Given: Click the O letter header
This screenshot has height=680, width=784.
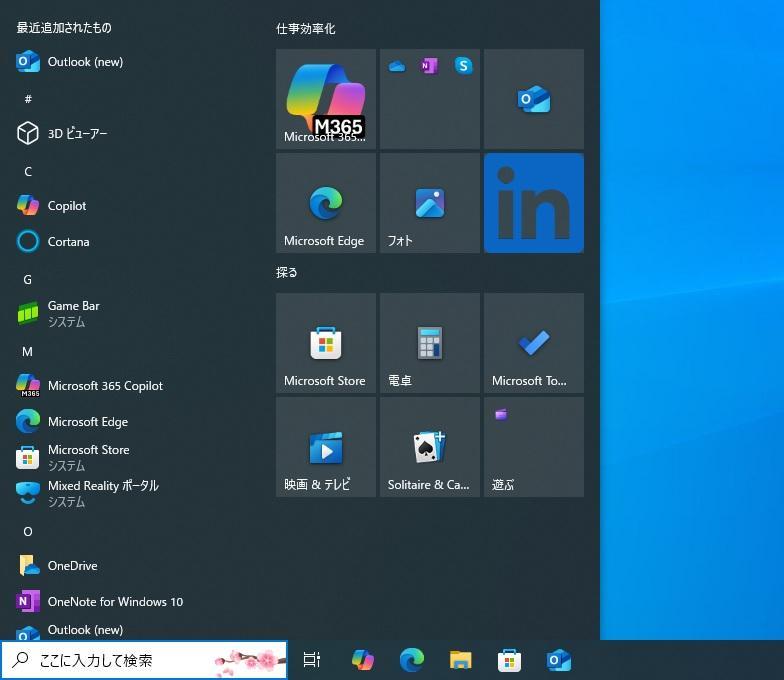Looking at the screenshot, I should pyautogui.click(x=28, y=532).
